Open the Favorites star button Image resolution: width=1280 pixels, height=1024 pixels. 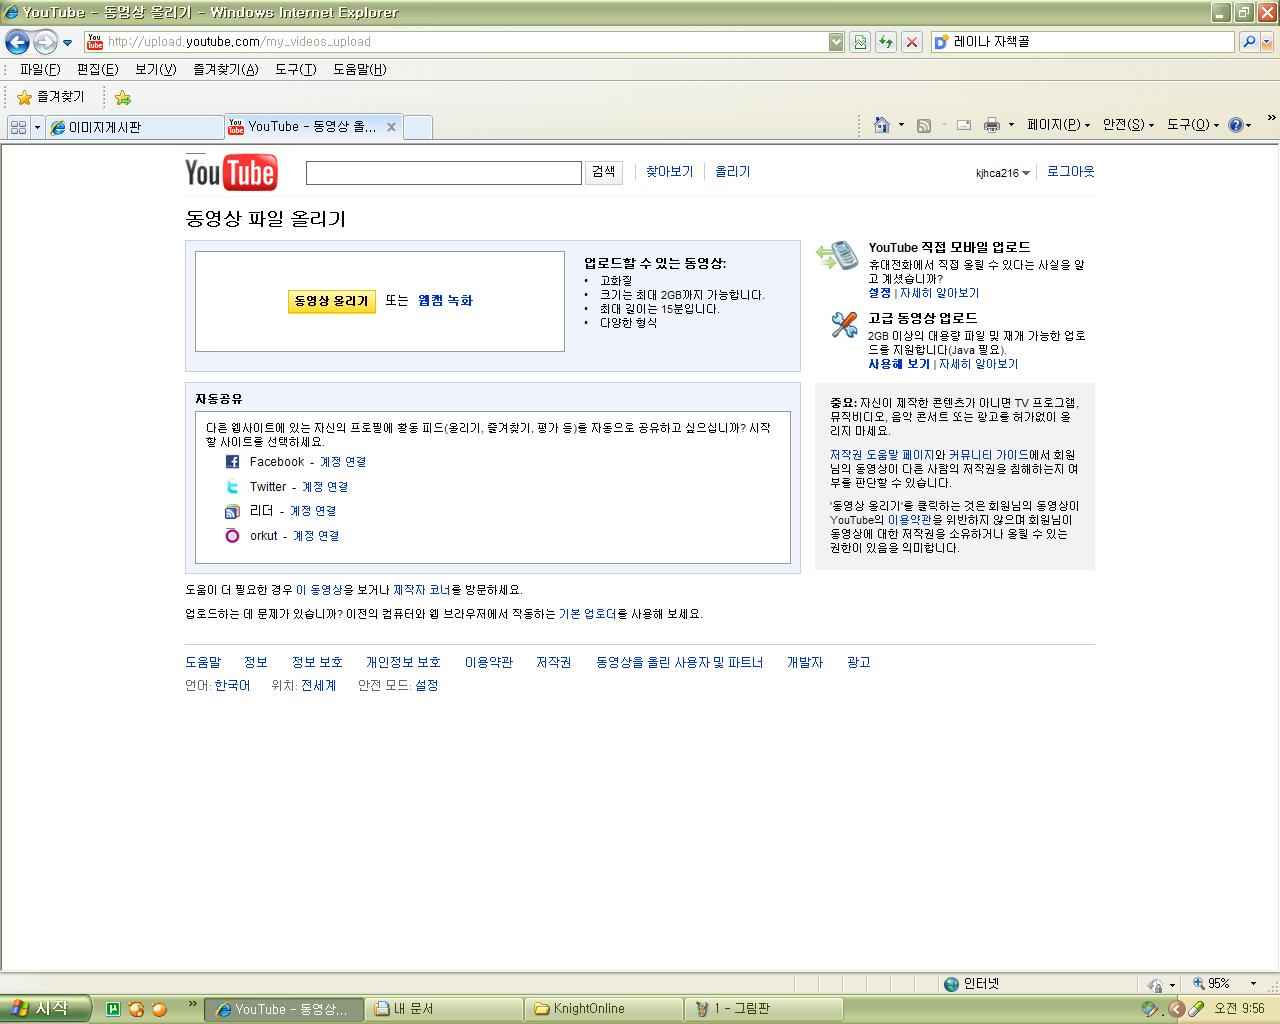click(x=51, y=97)
